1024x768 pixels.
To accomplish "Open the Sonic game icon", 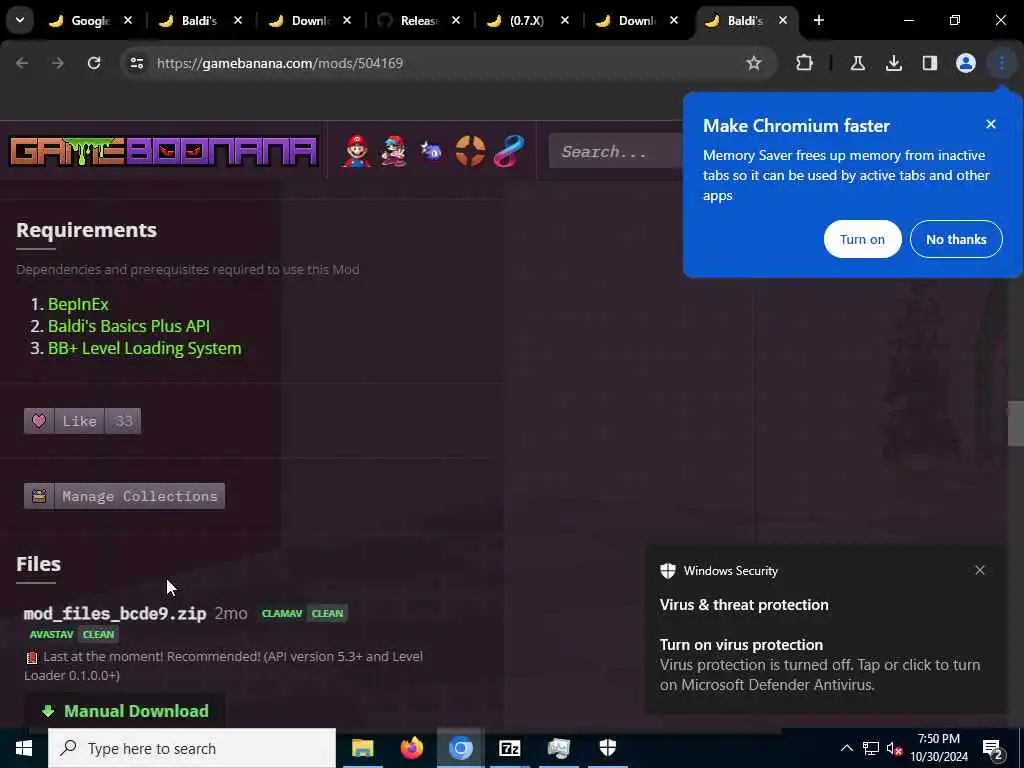I will pyautogui.click(x=432, y=151).
